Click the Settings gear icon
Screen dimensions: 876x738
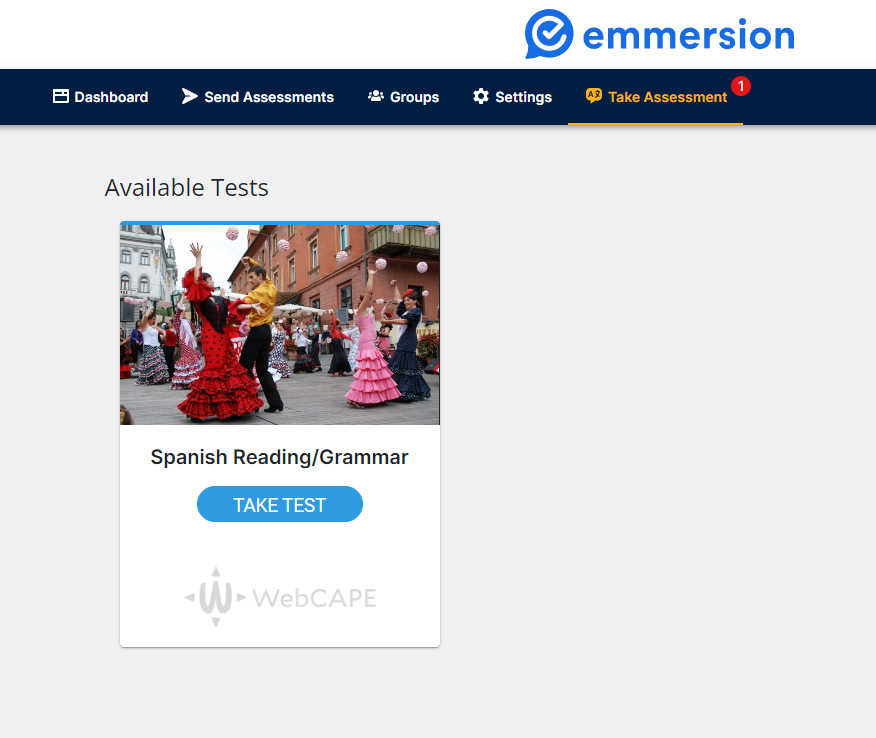(x=480, y=96)
